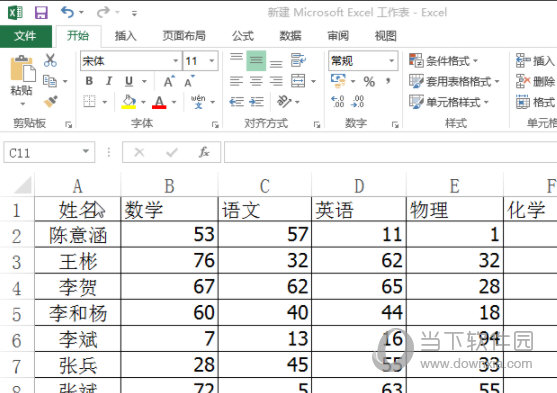Toggle the highlighted middle align icon
The width and height of the screenshot is (557, 393).
(x=256, y=61)
